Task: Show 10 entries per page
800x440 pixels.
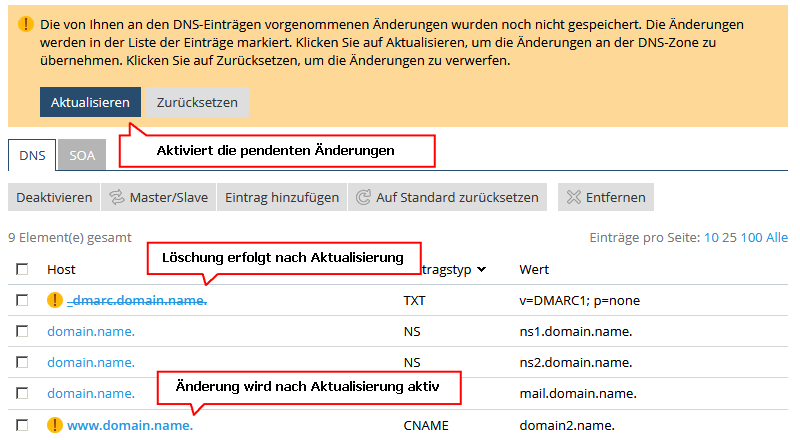Action: pyautogui.click(x=711, y=238)
